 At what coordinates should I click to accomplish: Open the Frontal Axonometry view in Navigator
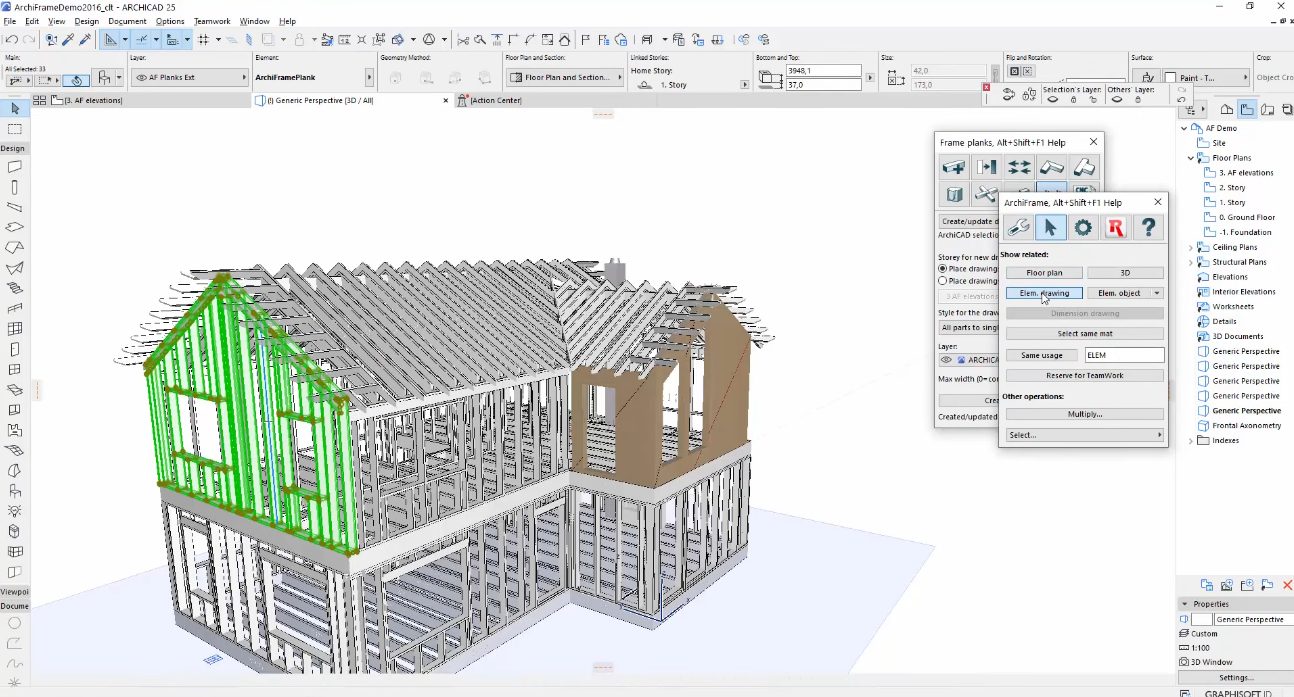(x=1246, y=425)
